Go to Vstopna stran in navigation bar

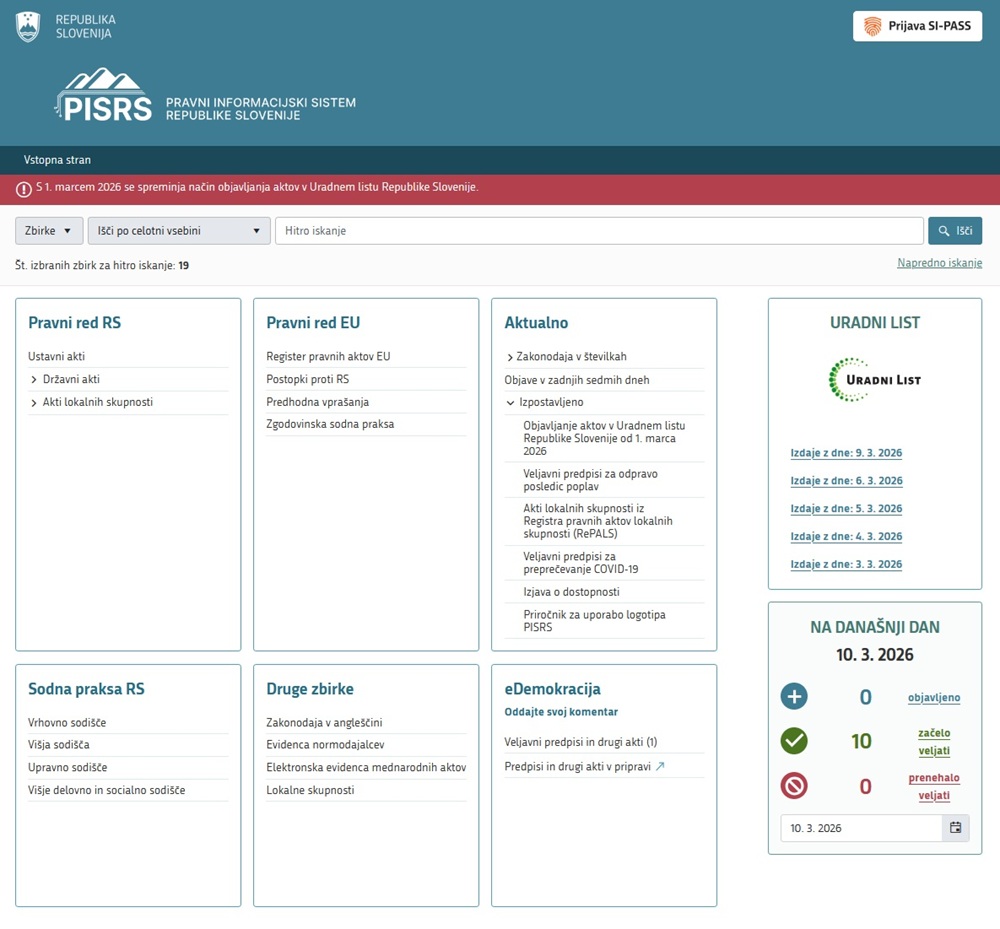click(57, 160)
